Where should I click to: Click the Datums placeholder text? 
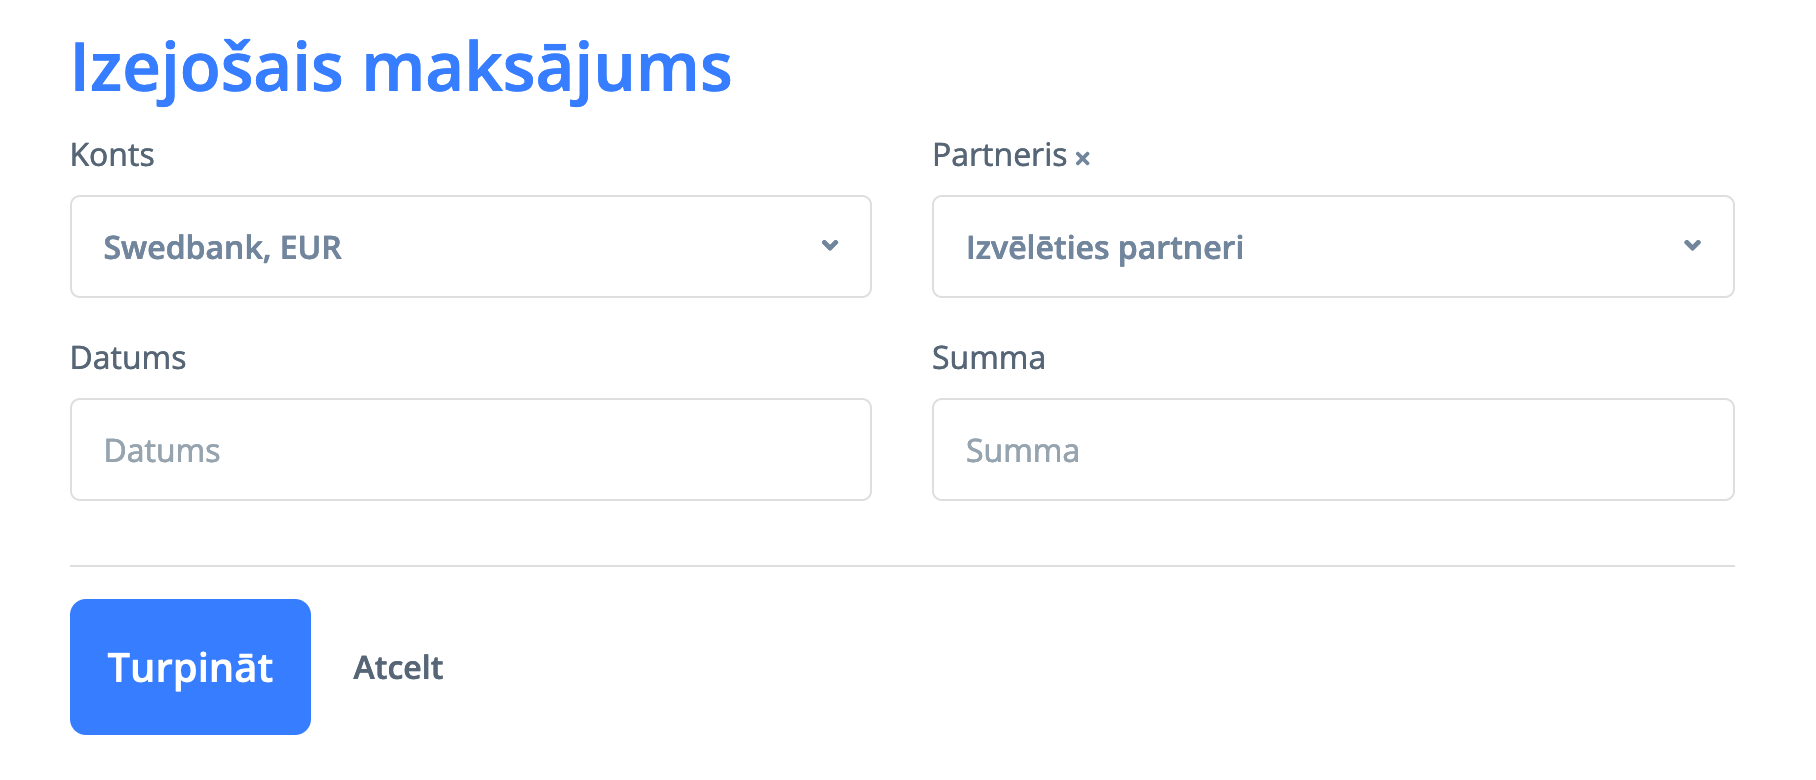162,451
